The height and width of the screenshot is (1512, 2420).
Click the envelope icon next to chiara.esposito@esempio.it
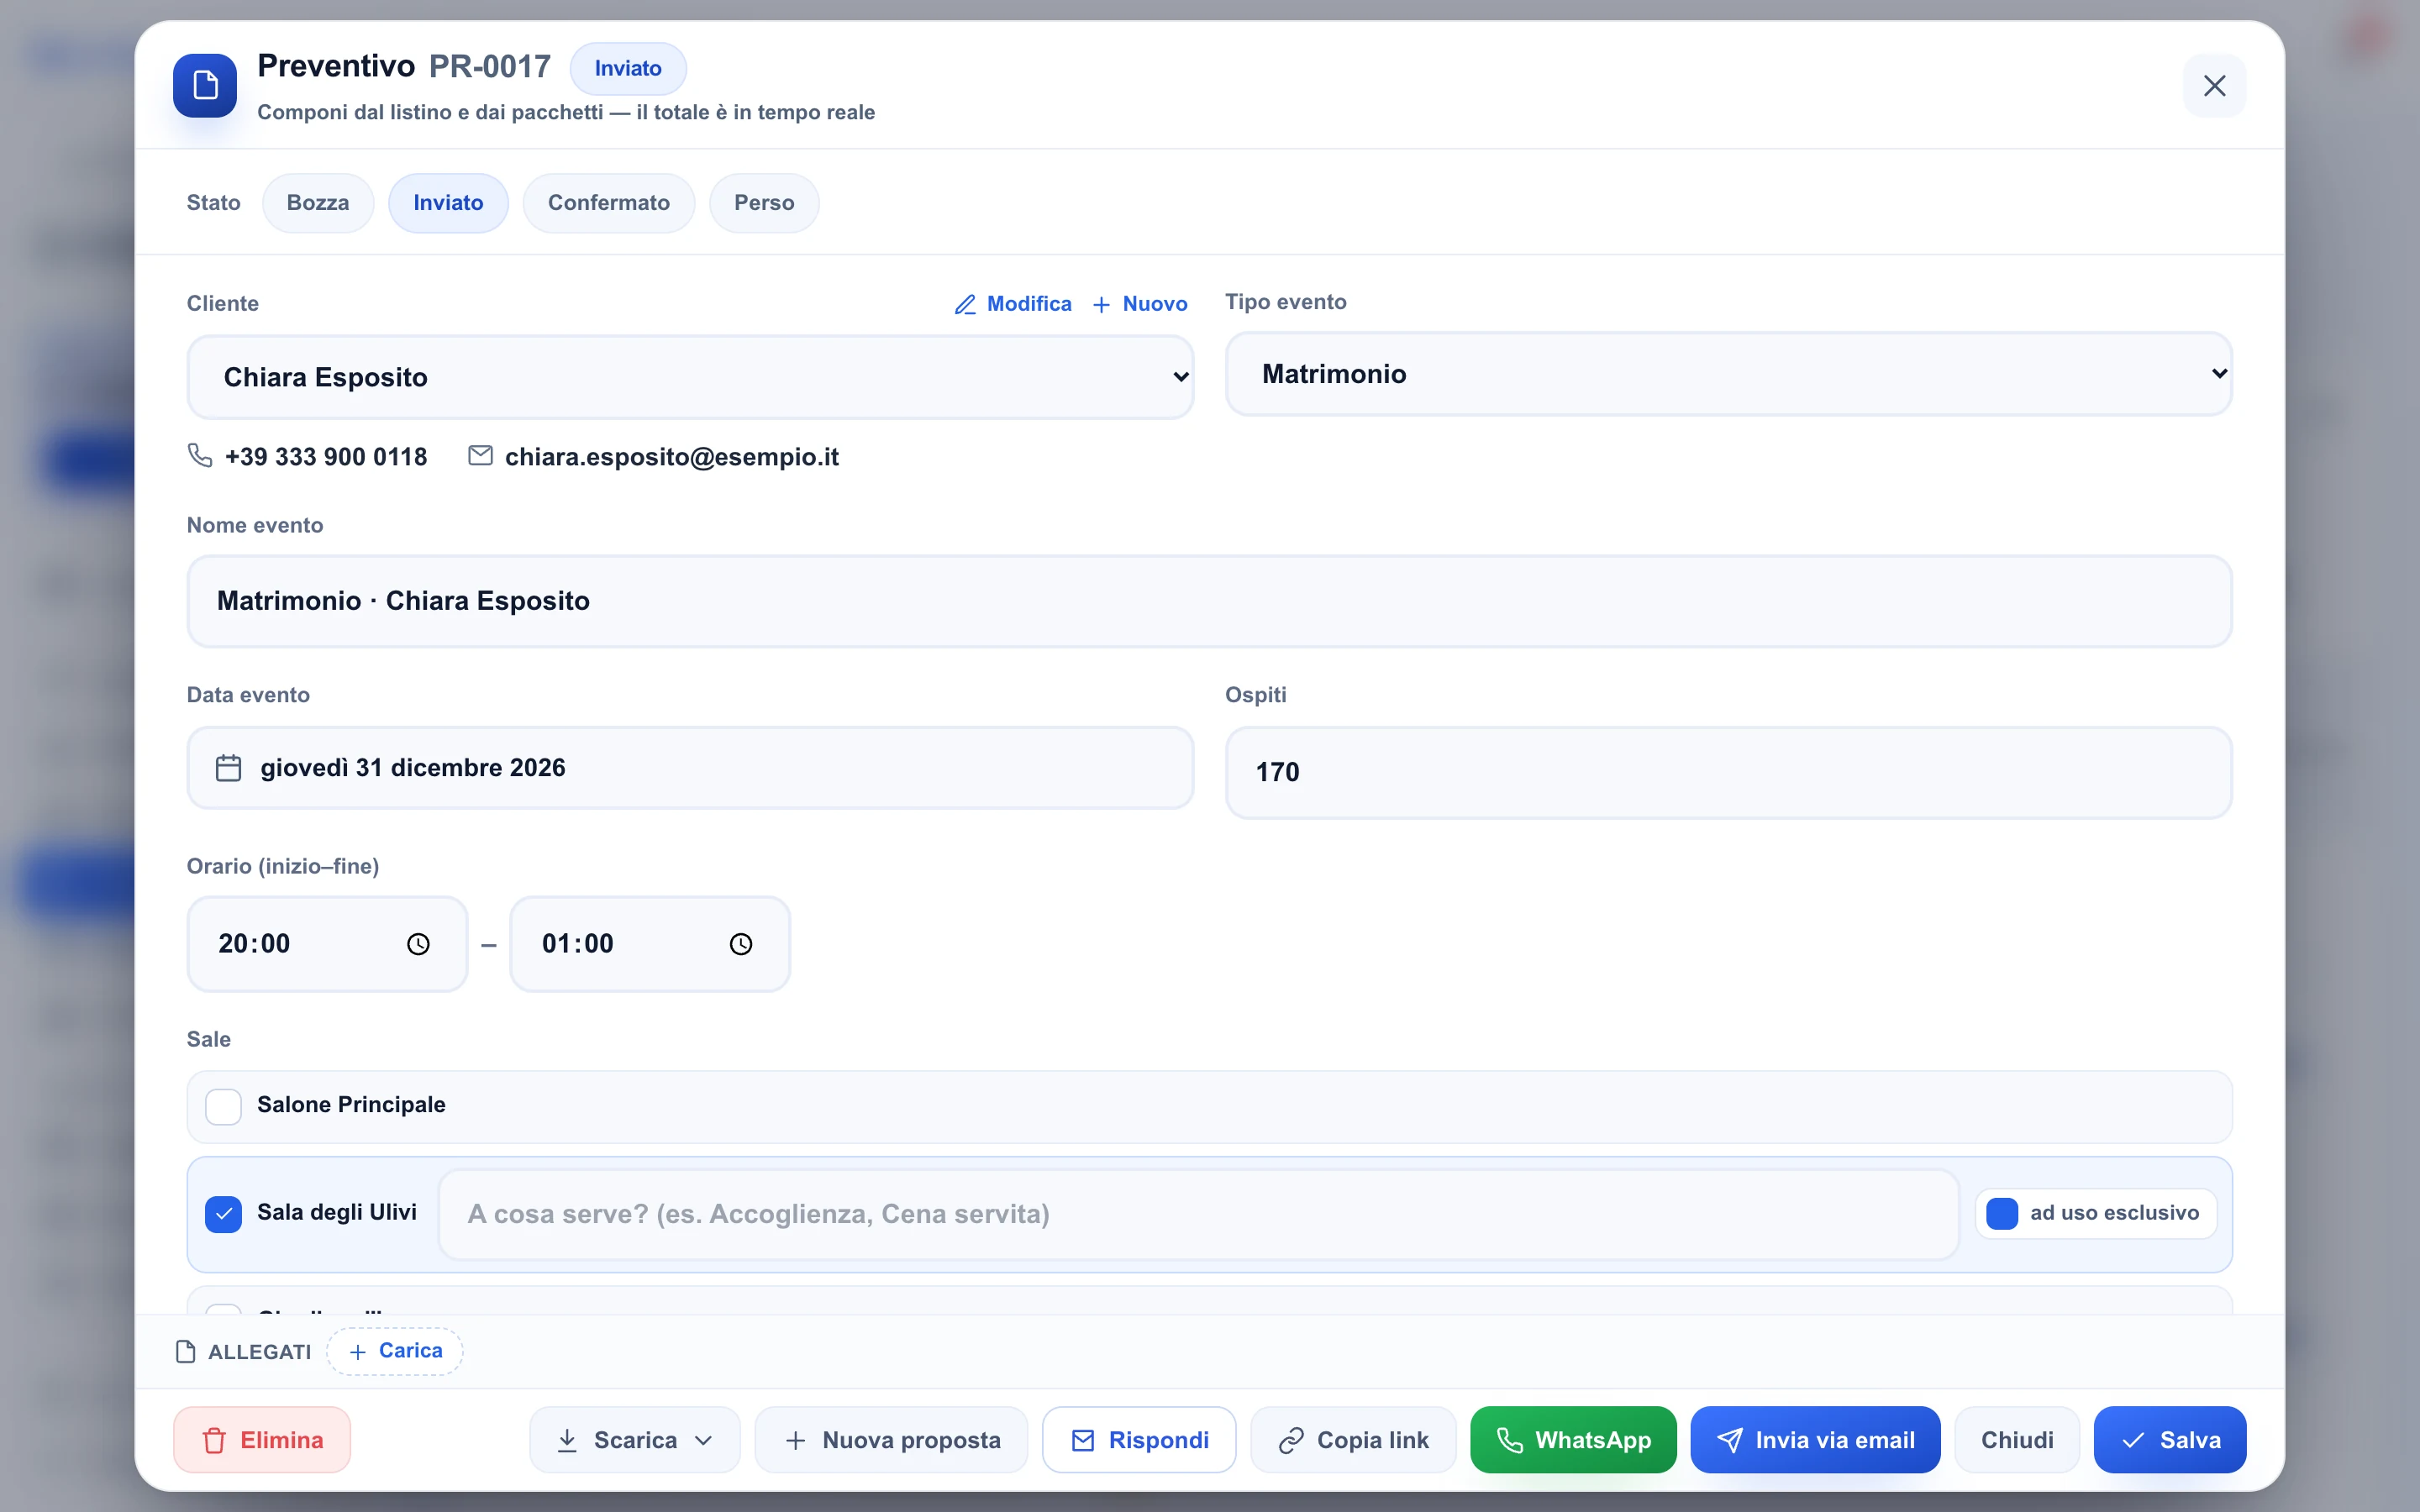pos(480,456)
